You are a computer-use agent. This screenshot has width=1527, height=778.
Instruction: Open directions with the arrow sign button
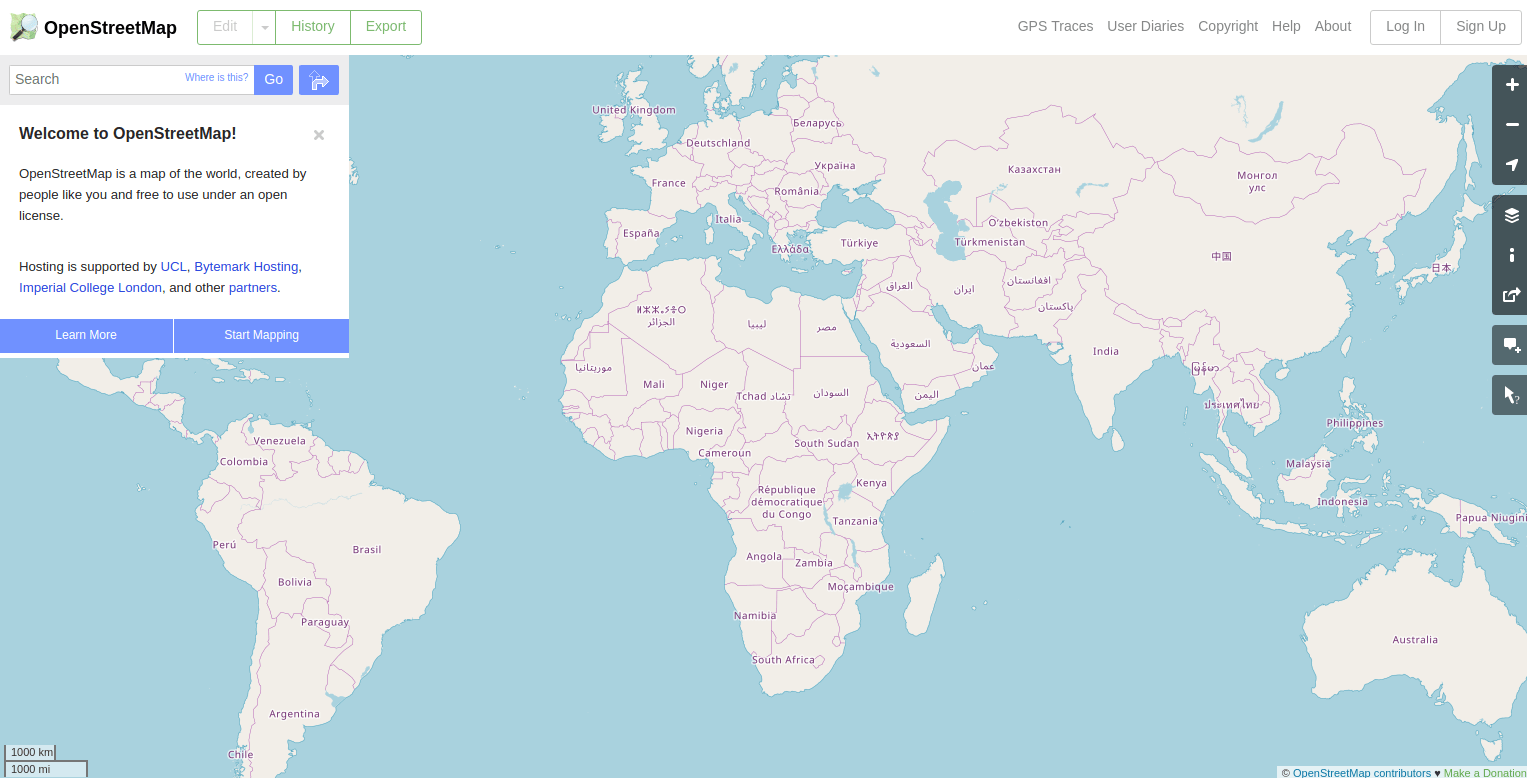coord(319,80)
